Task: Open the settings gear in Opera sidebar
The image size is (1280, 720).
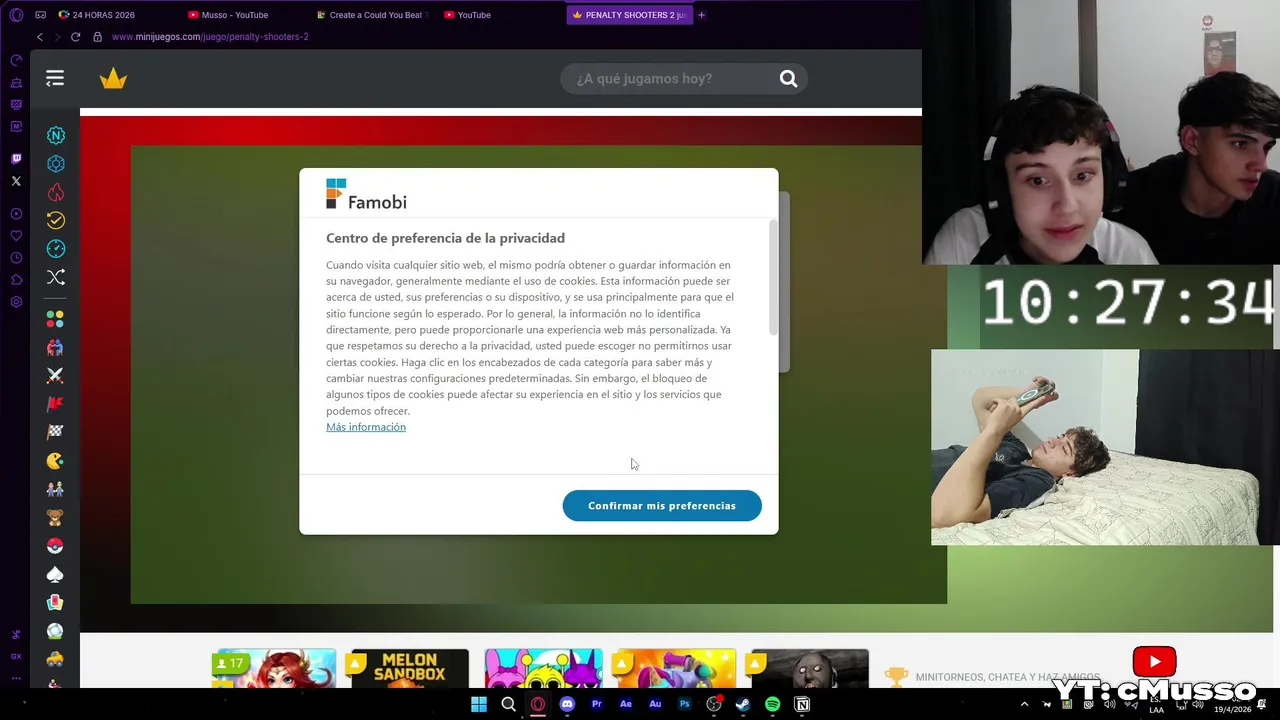Action: tap(16, 302)
